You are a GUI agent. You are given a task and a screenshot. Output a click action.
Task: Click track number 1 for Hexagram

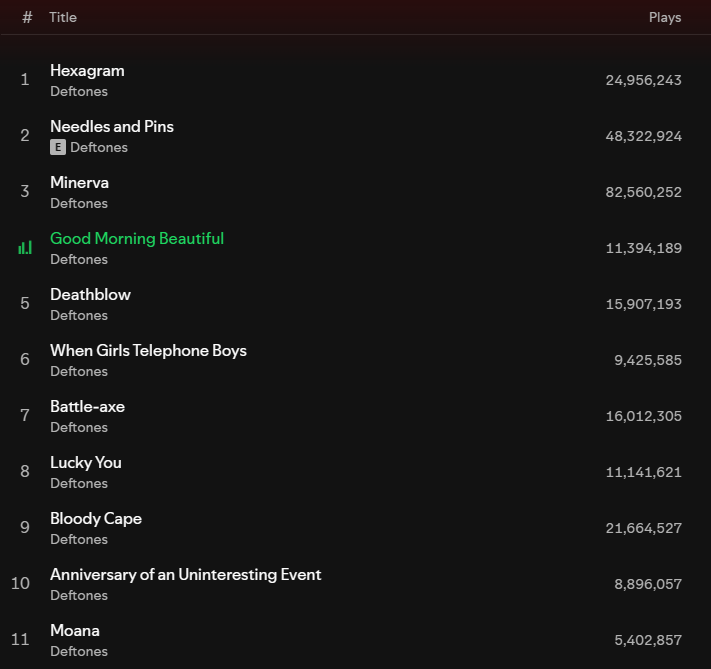(x=25, y=79)
